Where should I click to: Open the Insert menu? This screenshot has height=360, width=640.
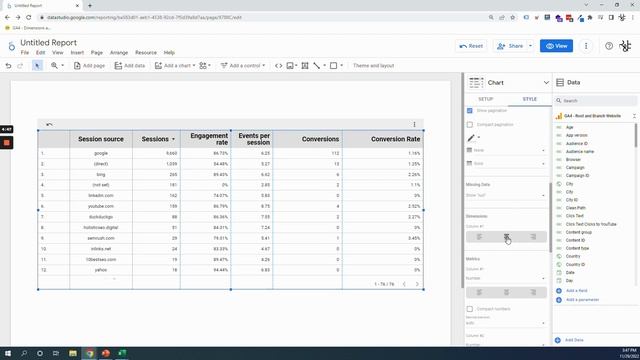[77, 53]
